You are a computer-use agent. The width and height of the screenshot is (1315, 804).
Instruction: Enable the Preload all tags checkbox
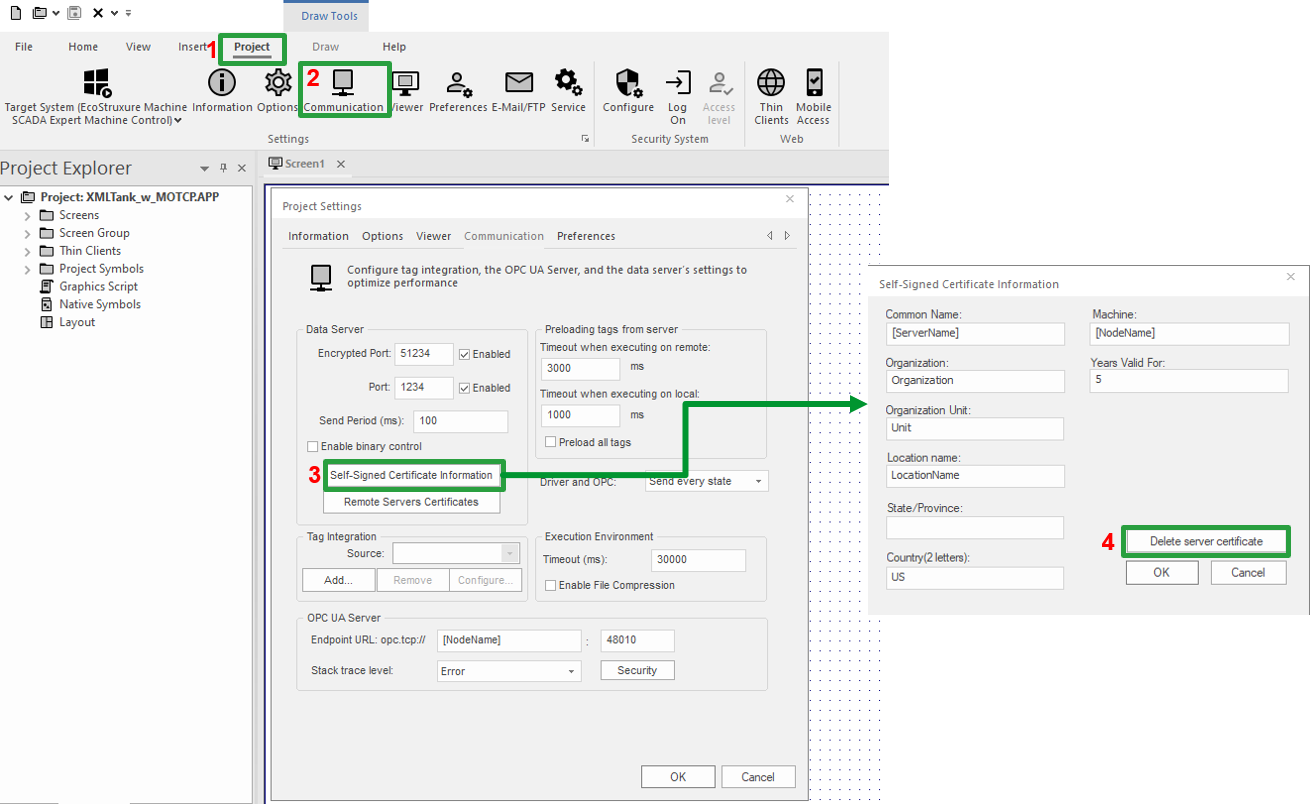(x=551, y=442)
